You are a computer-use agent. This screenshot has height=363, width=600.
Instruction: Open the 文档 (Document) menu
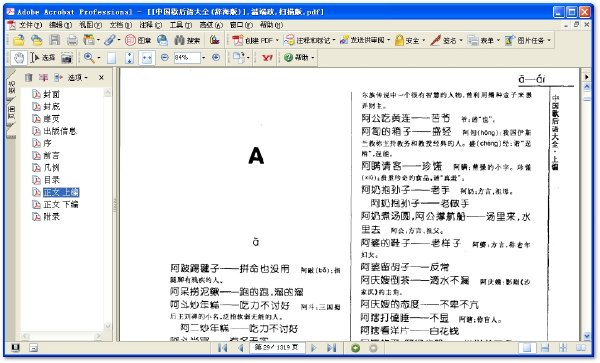pyautogui.click(x=121, y=25)
